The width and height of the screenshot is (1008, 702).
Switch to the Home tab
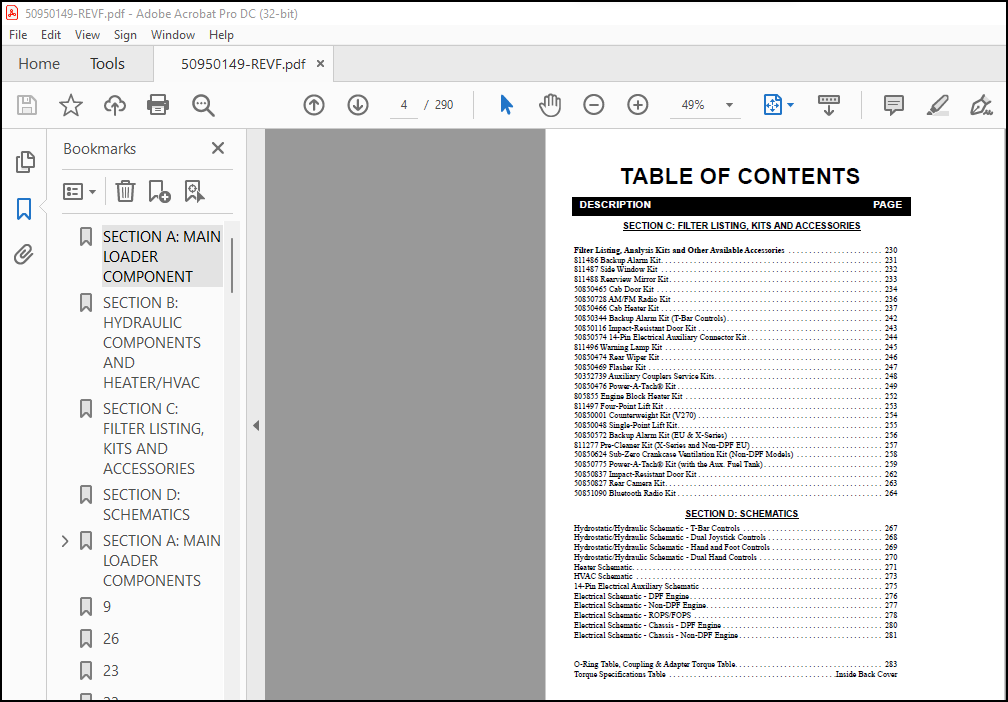click(39, 64)
